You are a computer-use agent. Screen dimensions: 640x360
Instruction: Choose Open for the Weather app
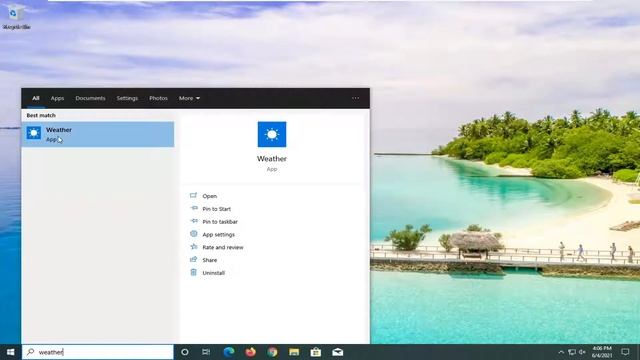tap(209, 196)
